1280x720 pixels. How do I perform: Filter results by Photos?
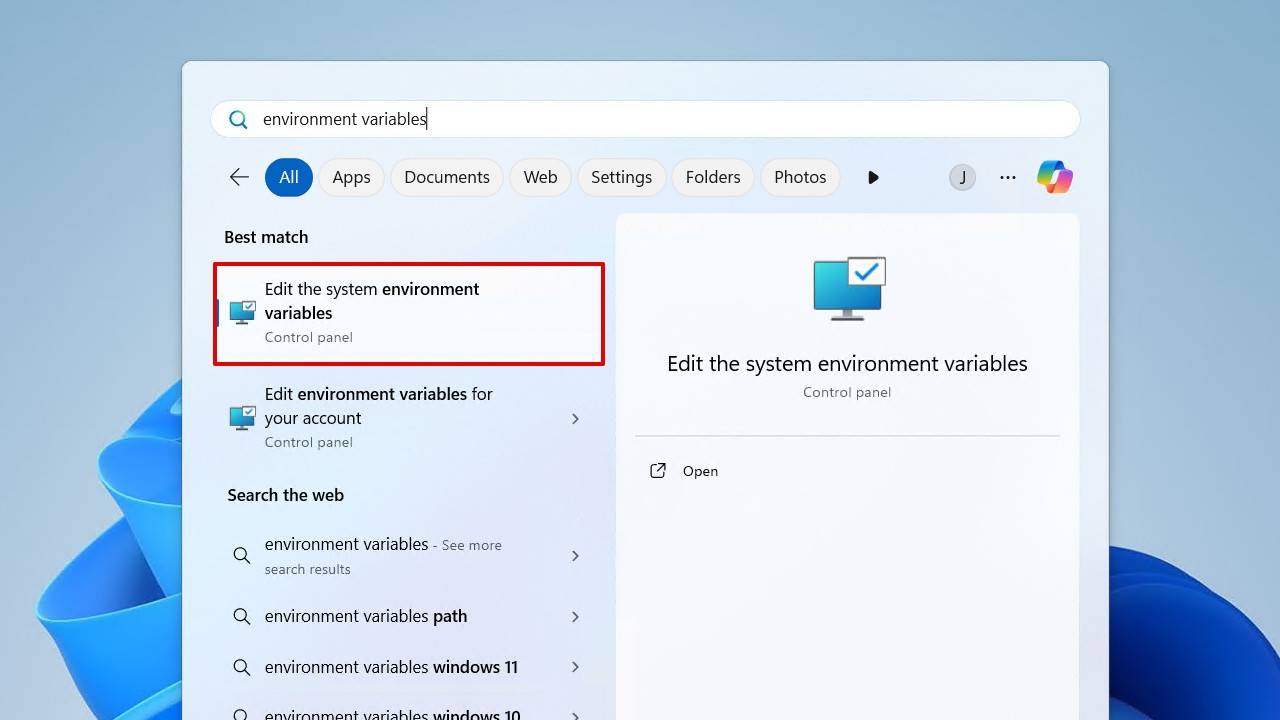(800, 177)
